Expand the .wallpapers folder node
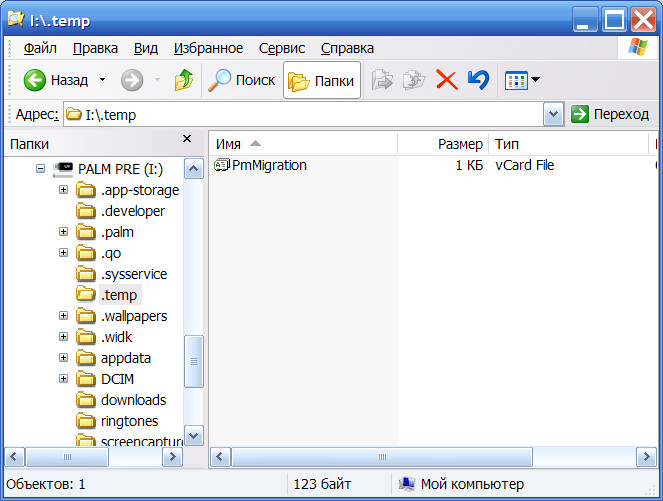The width and height of the screenshot is (663, 501). pyautogui.click(x=63, y=315)
